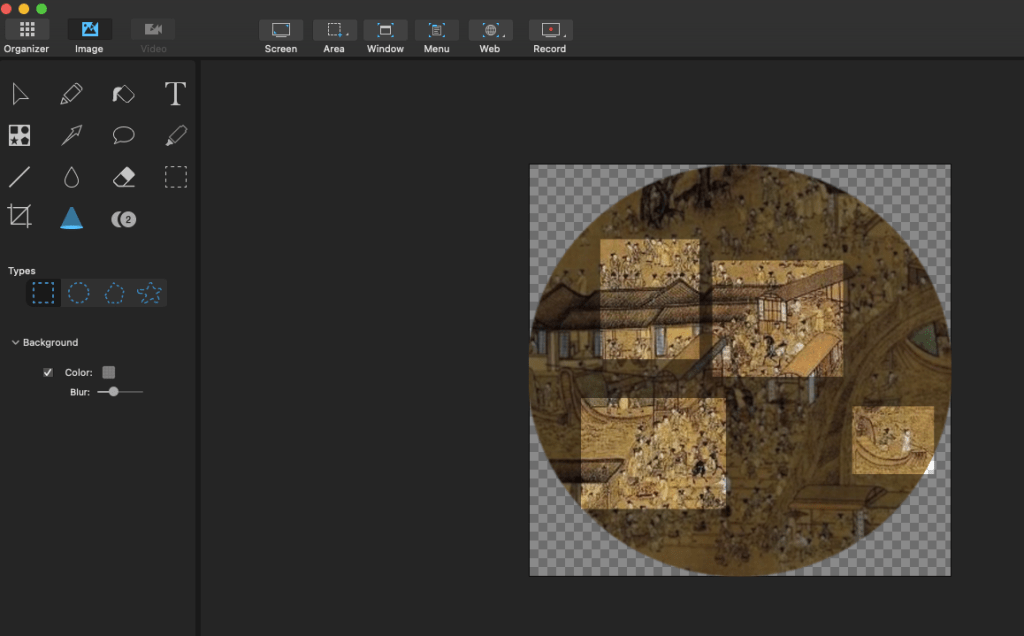Switch to the Image tab

tap(89, 31)
